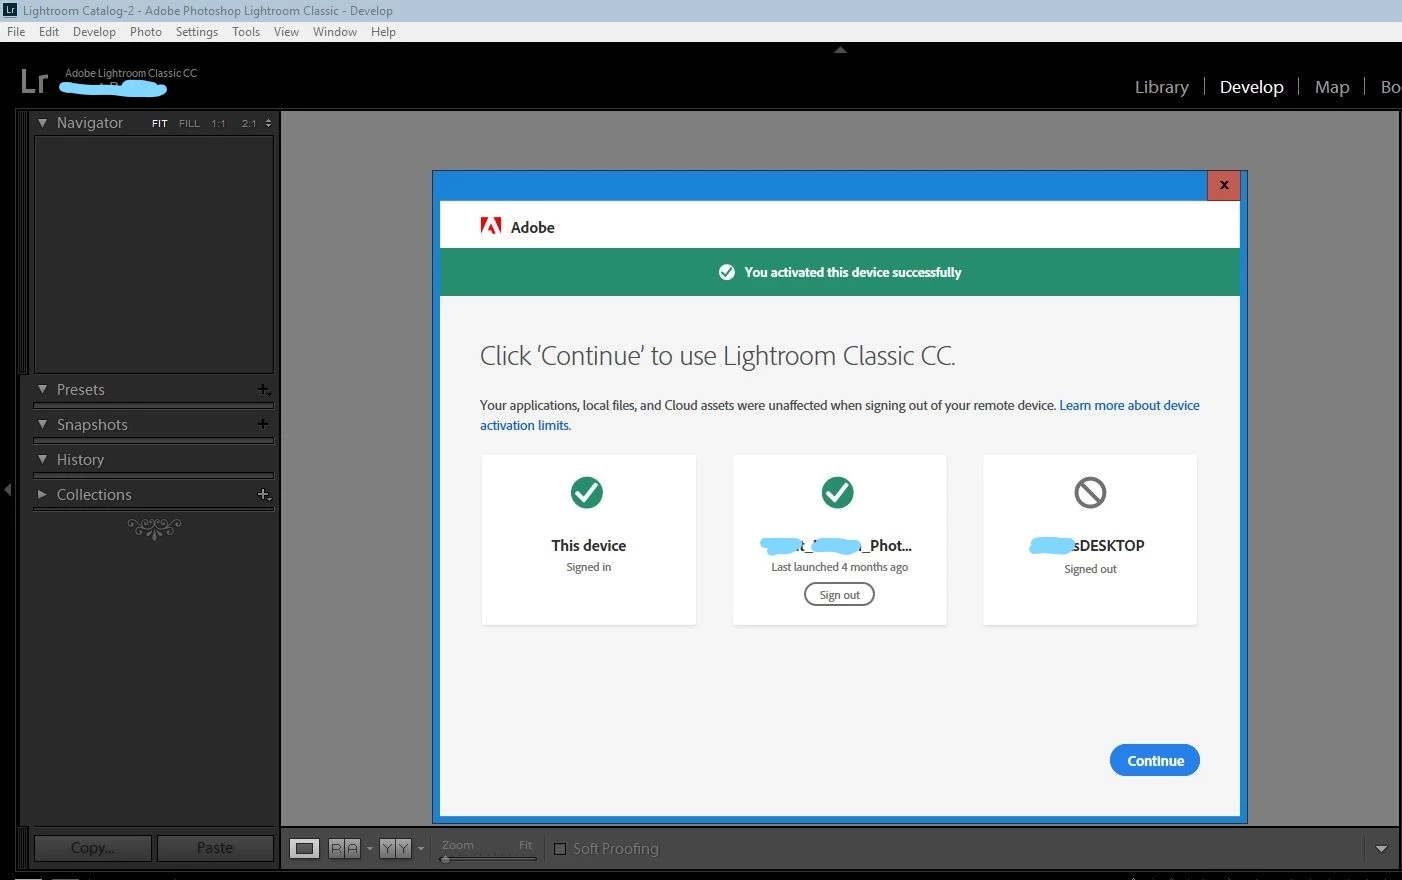Select the Loupe view icon in toolbar
Viewport: 1402px width, 880px height.
304,849
